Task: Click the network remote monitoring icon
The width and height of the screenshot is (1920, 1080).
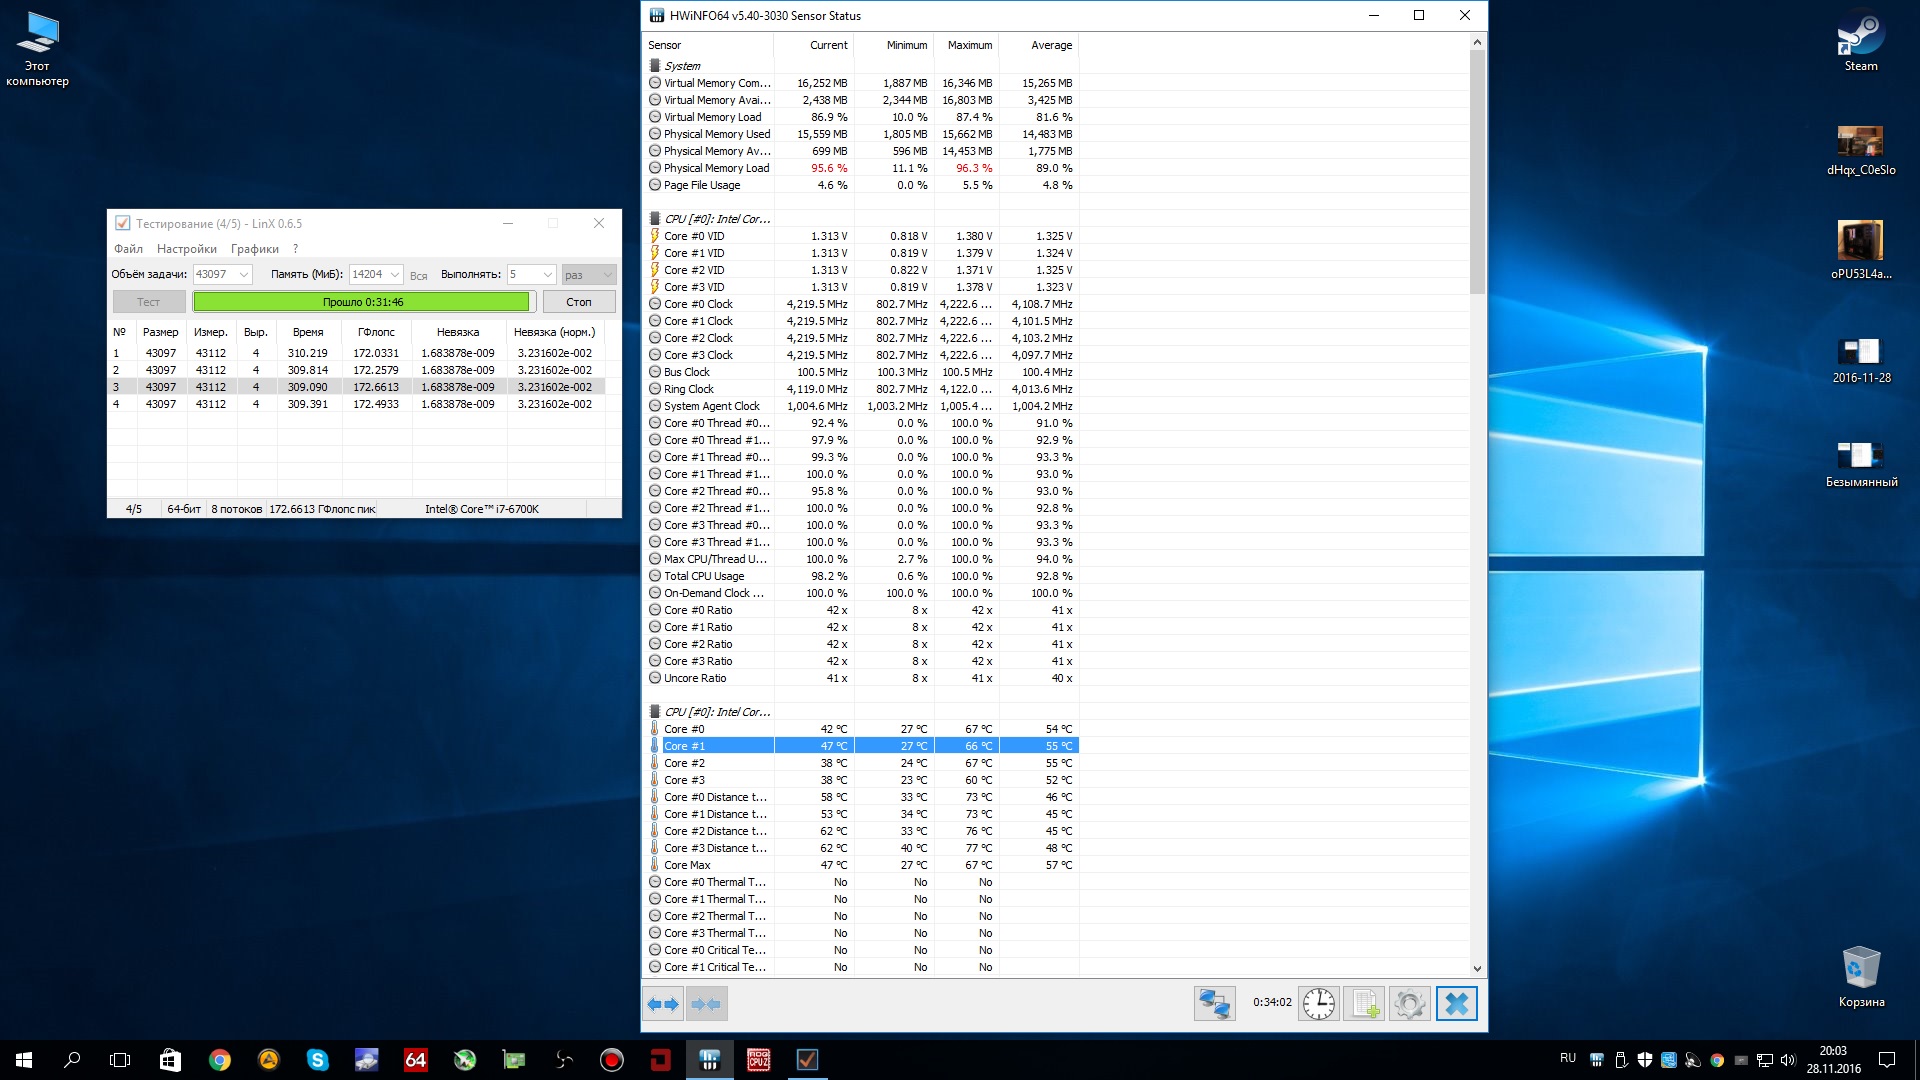Action: tap(1214, 1003)
